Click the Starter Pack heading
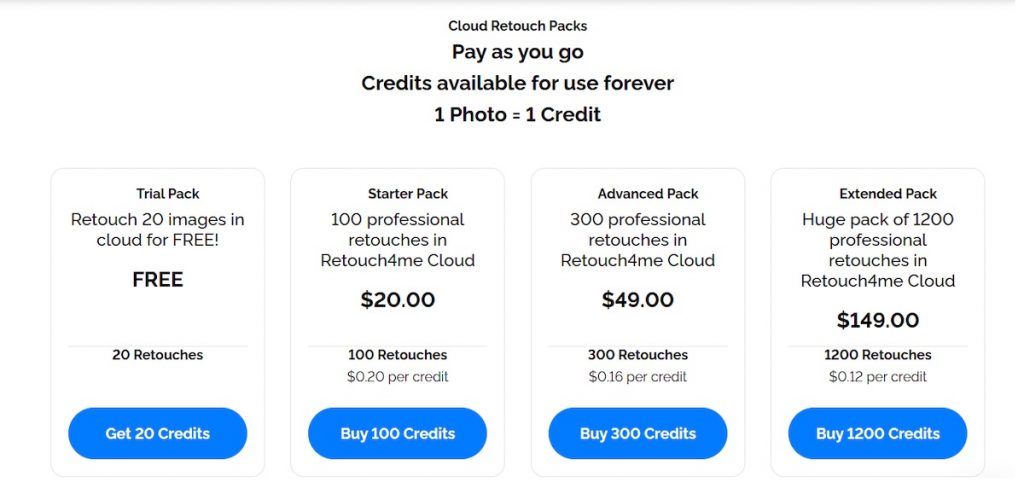1024x488 pixels. click(408, 194)
